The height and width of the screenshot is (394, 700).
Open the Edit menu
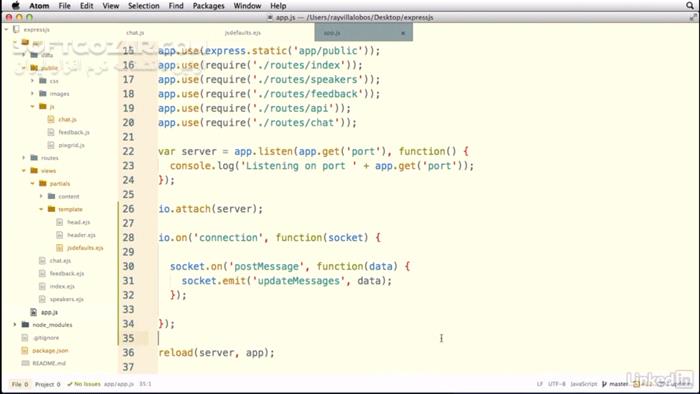[x=87, y=6]
